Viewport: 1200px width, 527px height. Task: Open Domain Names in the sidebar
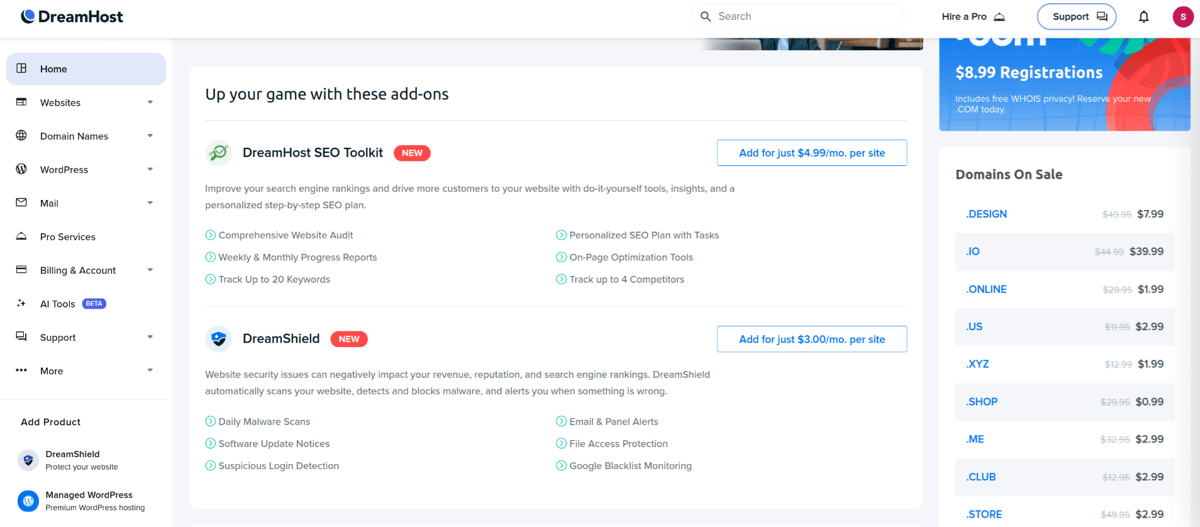[x=86, y=136]
